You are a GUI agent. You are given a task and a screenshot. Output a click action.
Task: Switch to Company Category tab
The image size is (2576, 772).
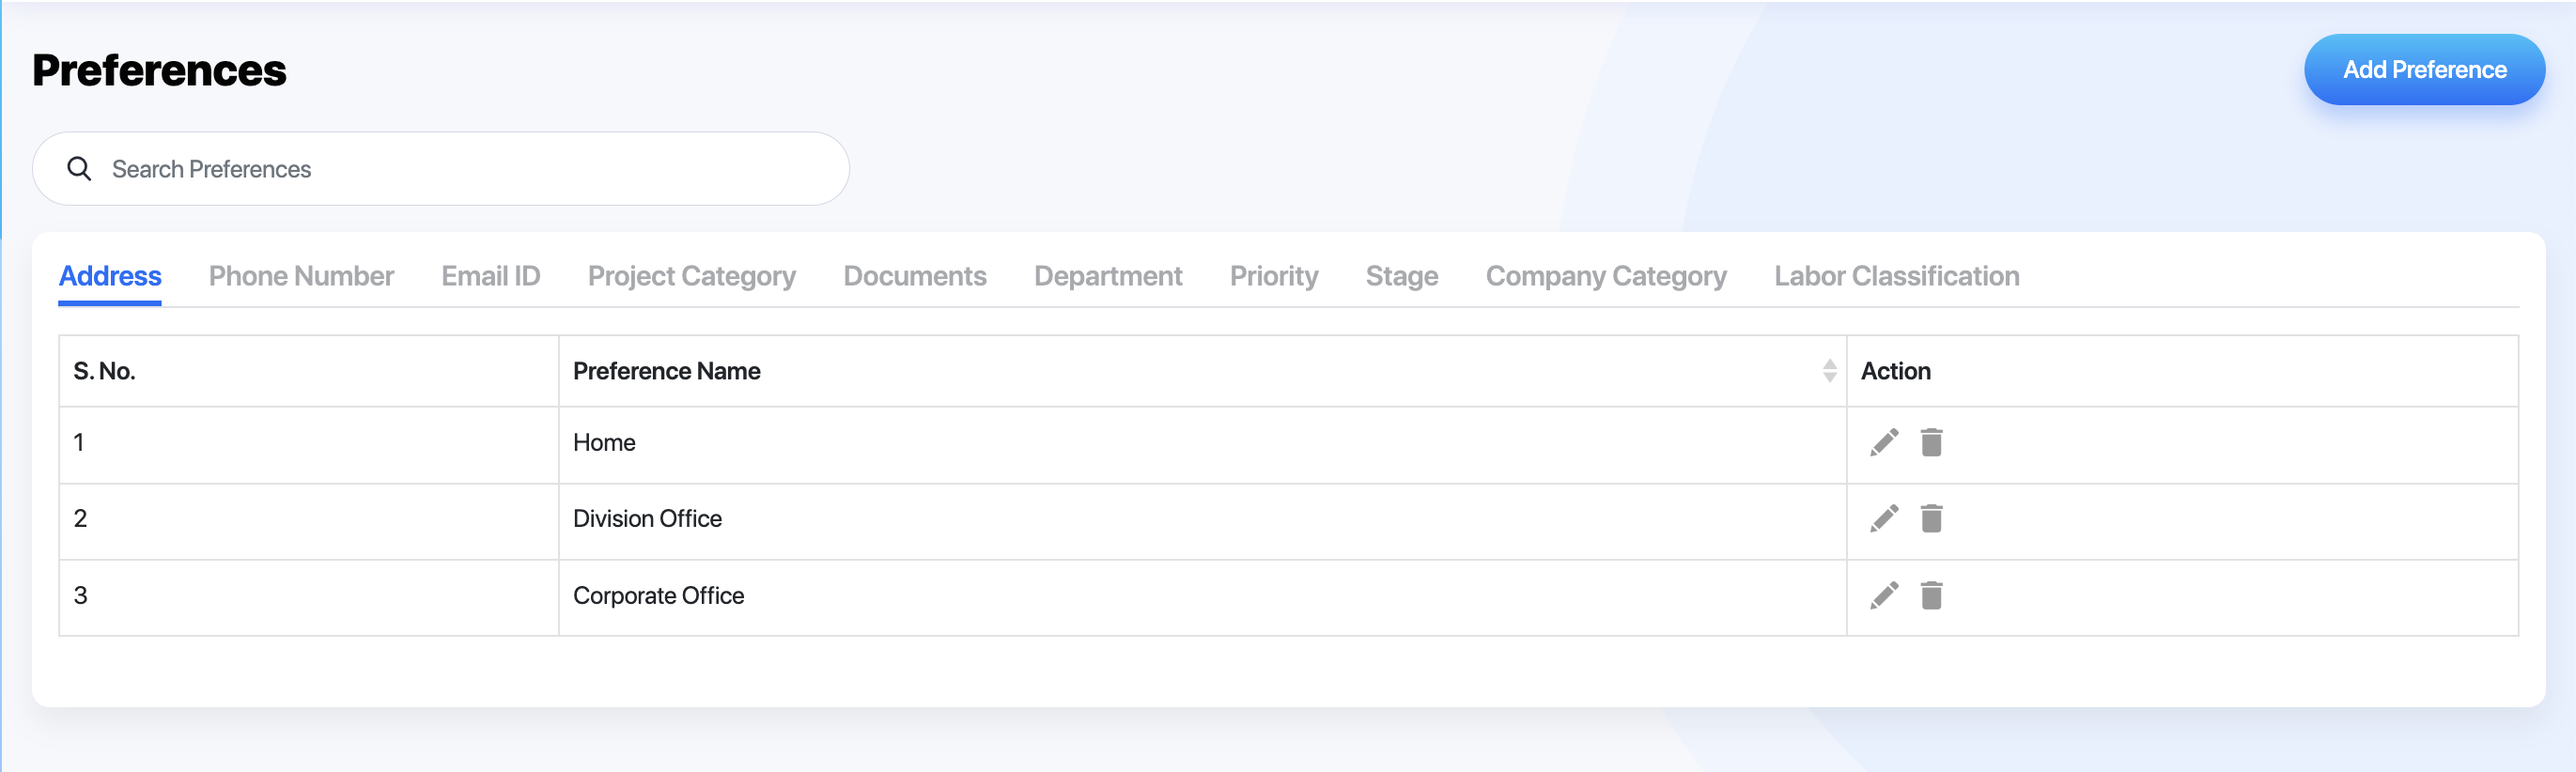(1606, 276)
